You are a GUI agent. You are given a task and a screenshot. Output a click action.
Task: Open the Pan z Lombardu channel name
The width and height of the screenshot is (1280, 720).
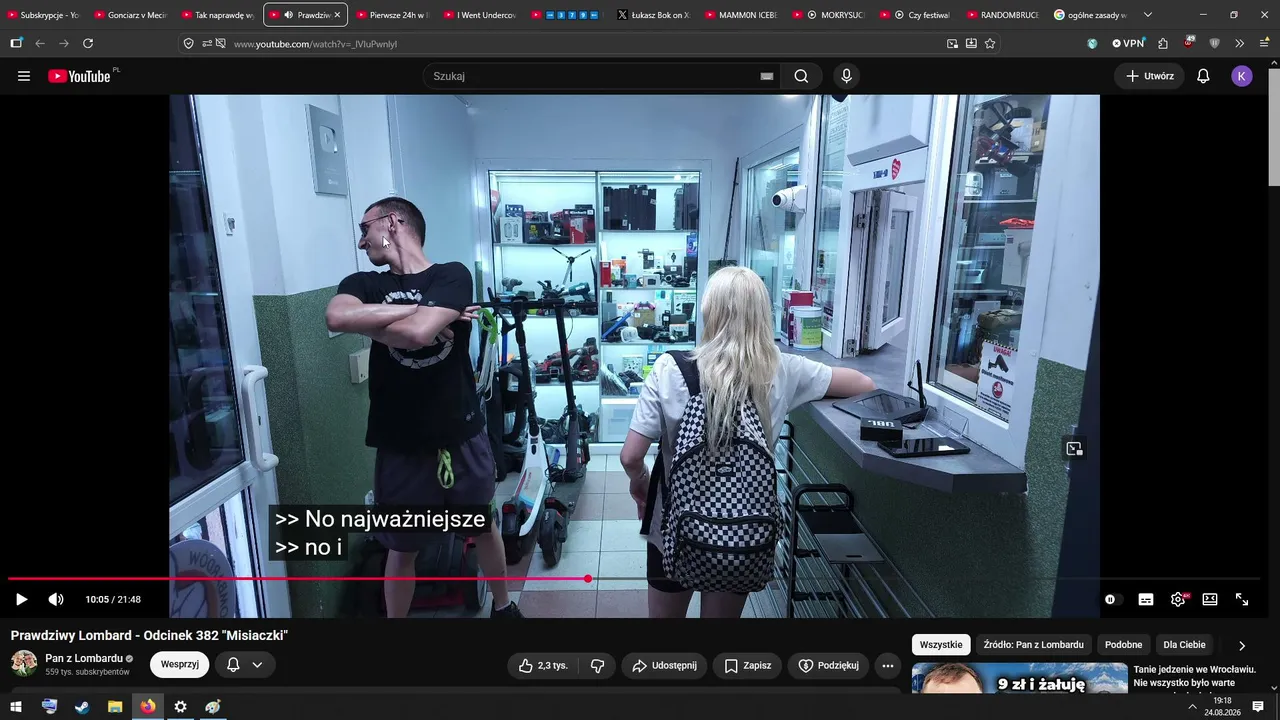click(84, 658)
